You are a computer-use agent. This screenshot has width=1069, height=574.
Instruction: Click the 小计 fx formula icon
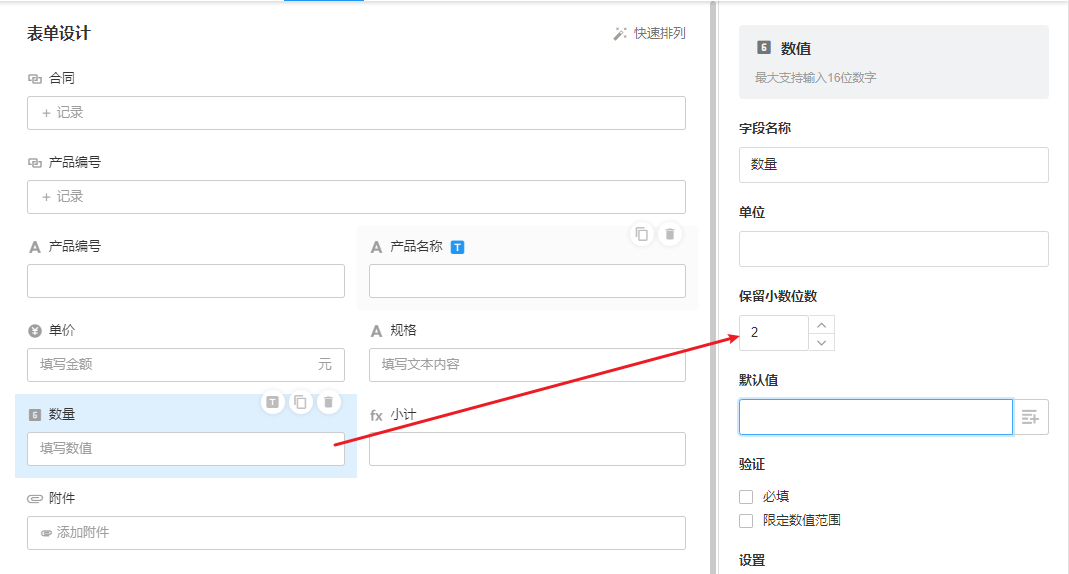pyautogui.click(x=376, y=415)
